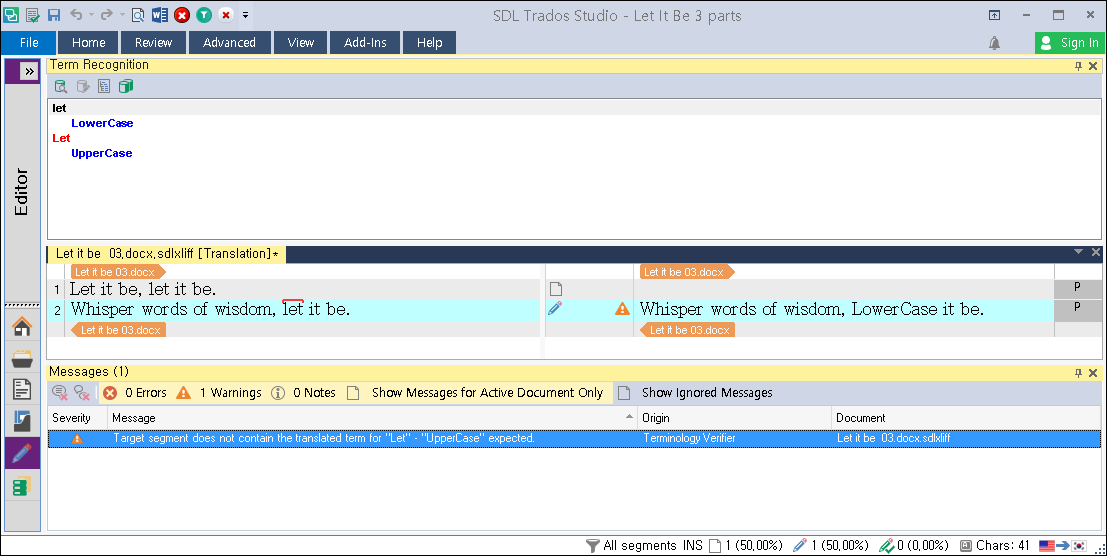Open the Translation Memories view in sidebar

pos(22,485)
